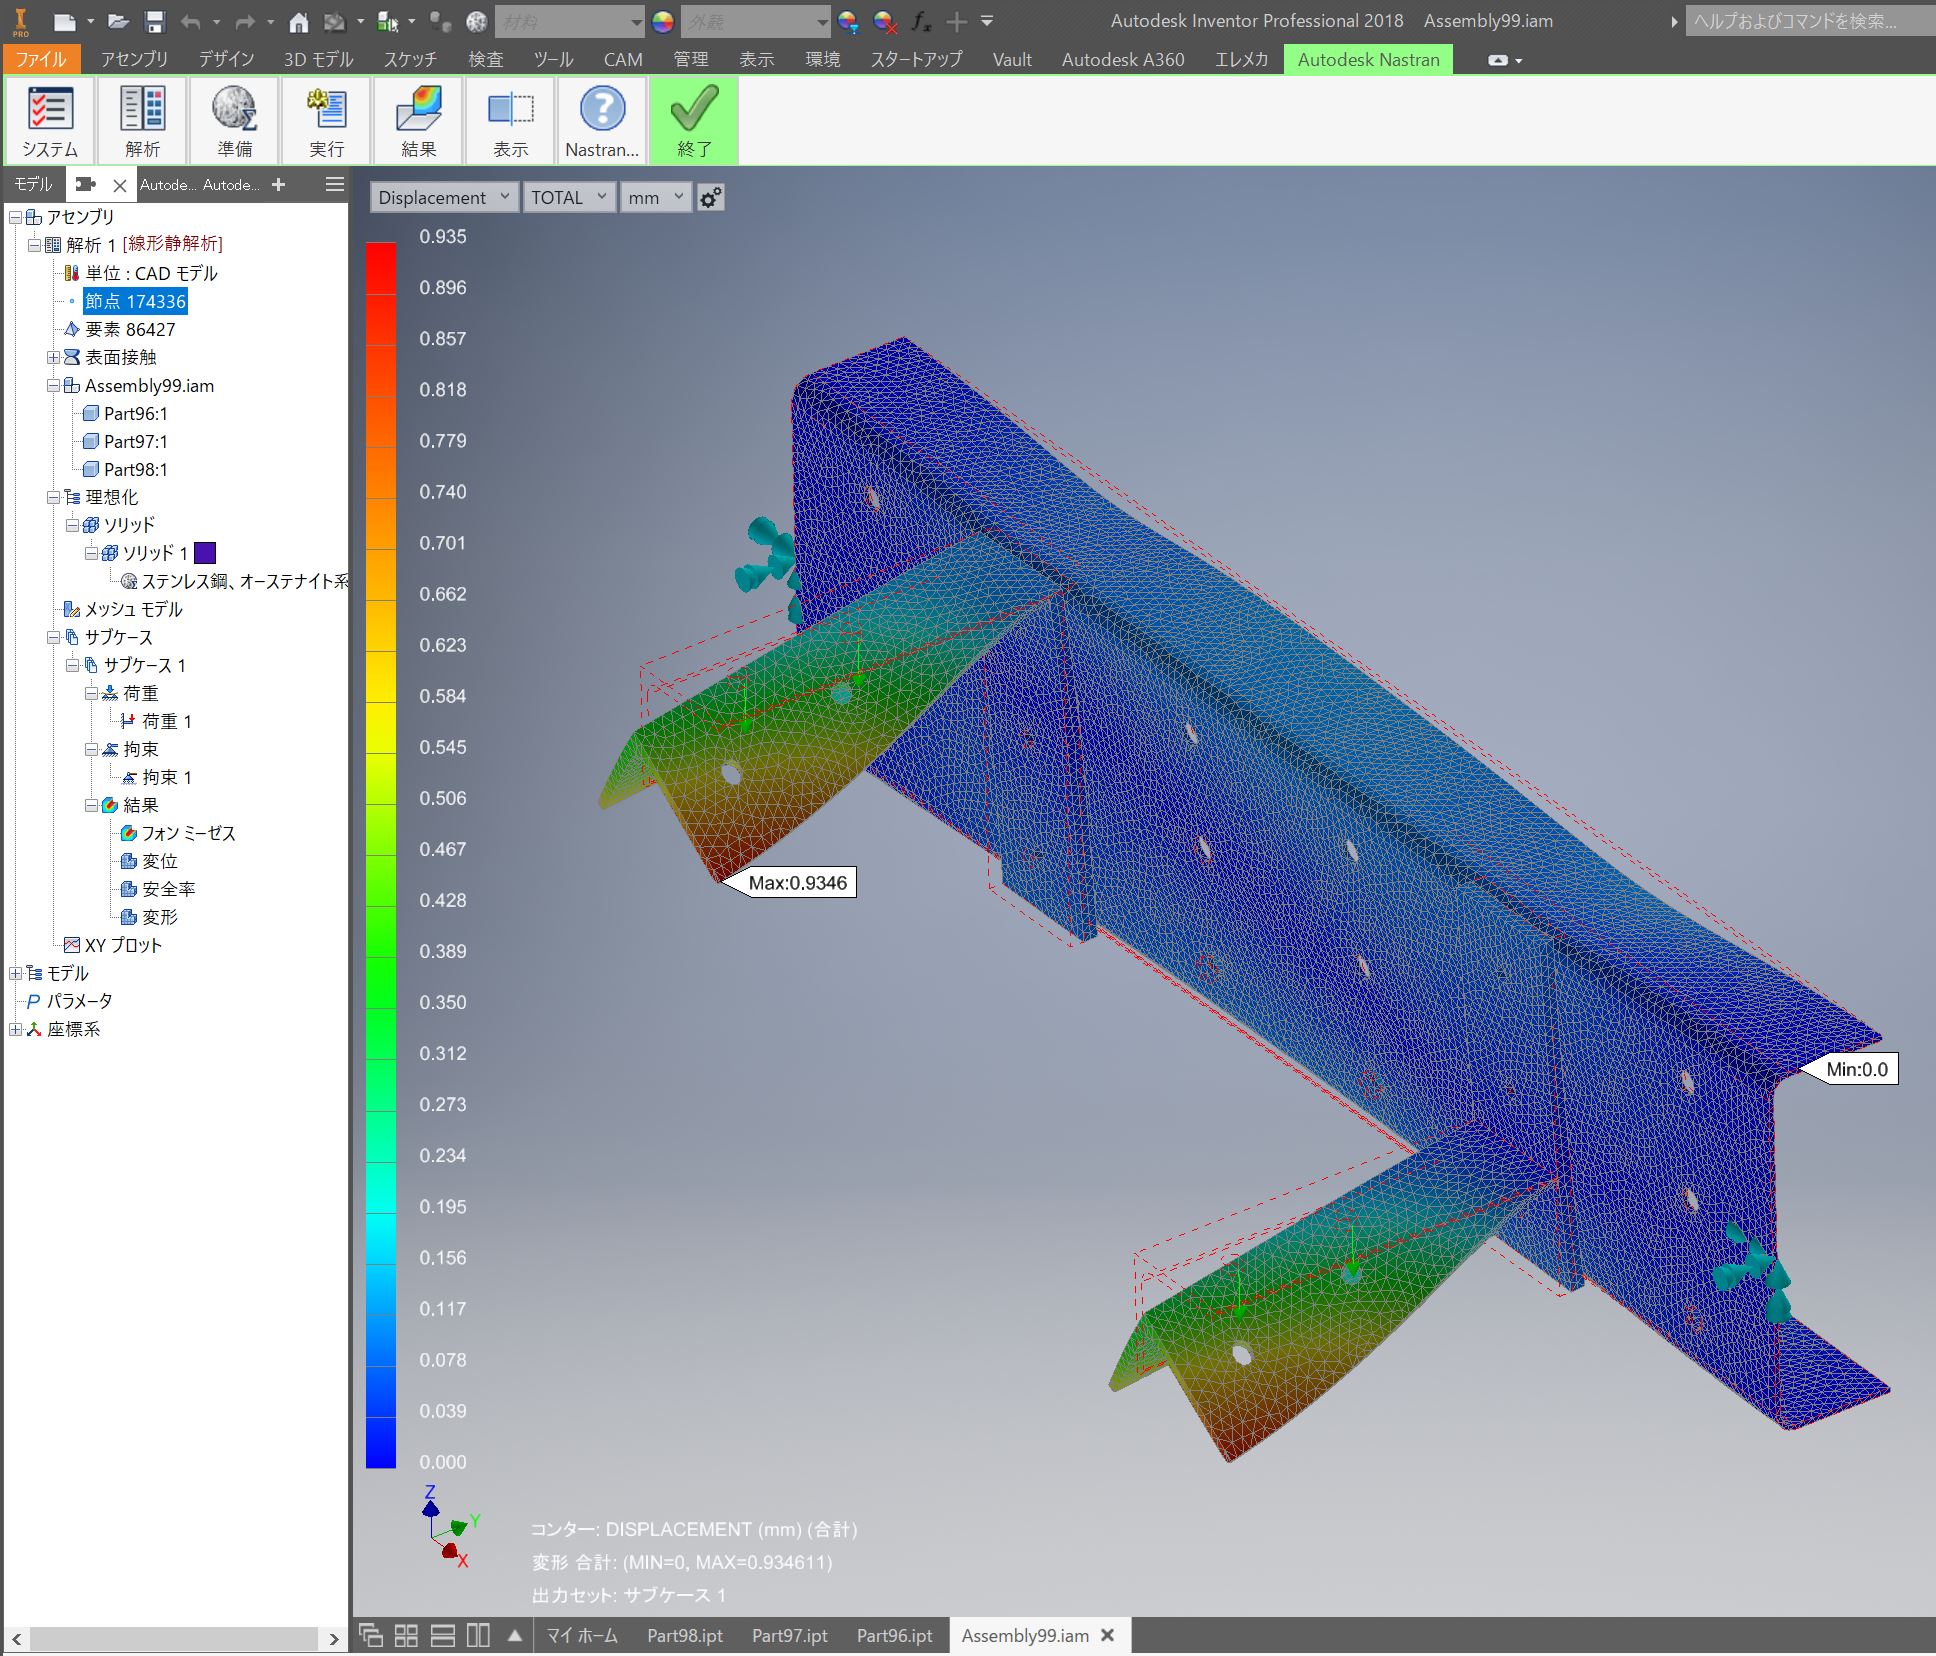
Task: Click the arrange windows grid icon
Action: point(406,1635)
